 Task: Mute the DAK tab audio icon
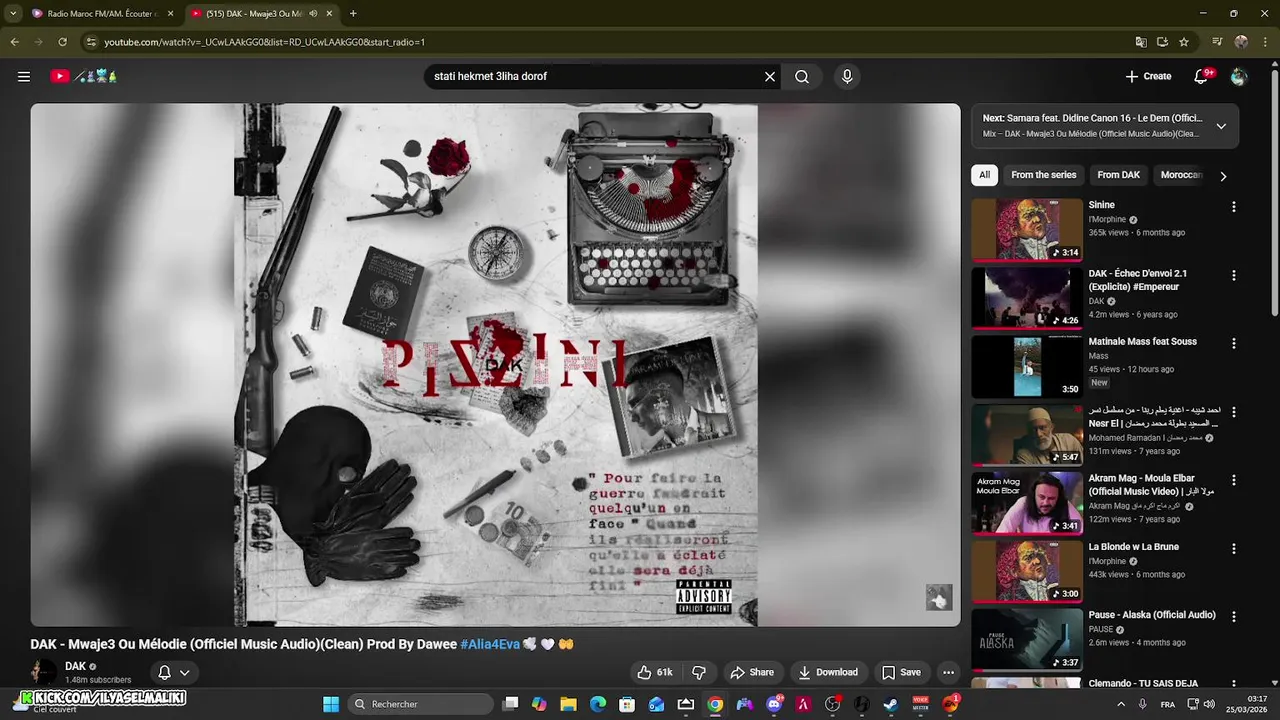tap(313, 14)
